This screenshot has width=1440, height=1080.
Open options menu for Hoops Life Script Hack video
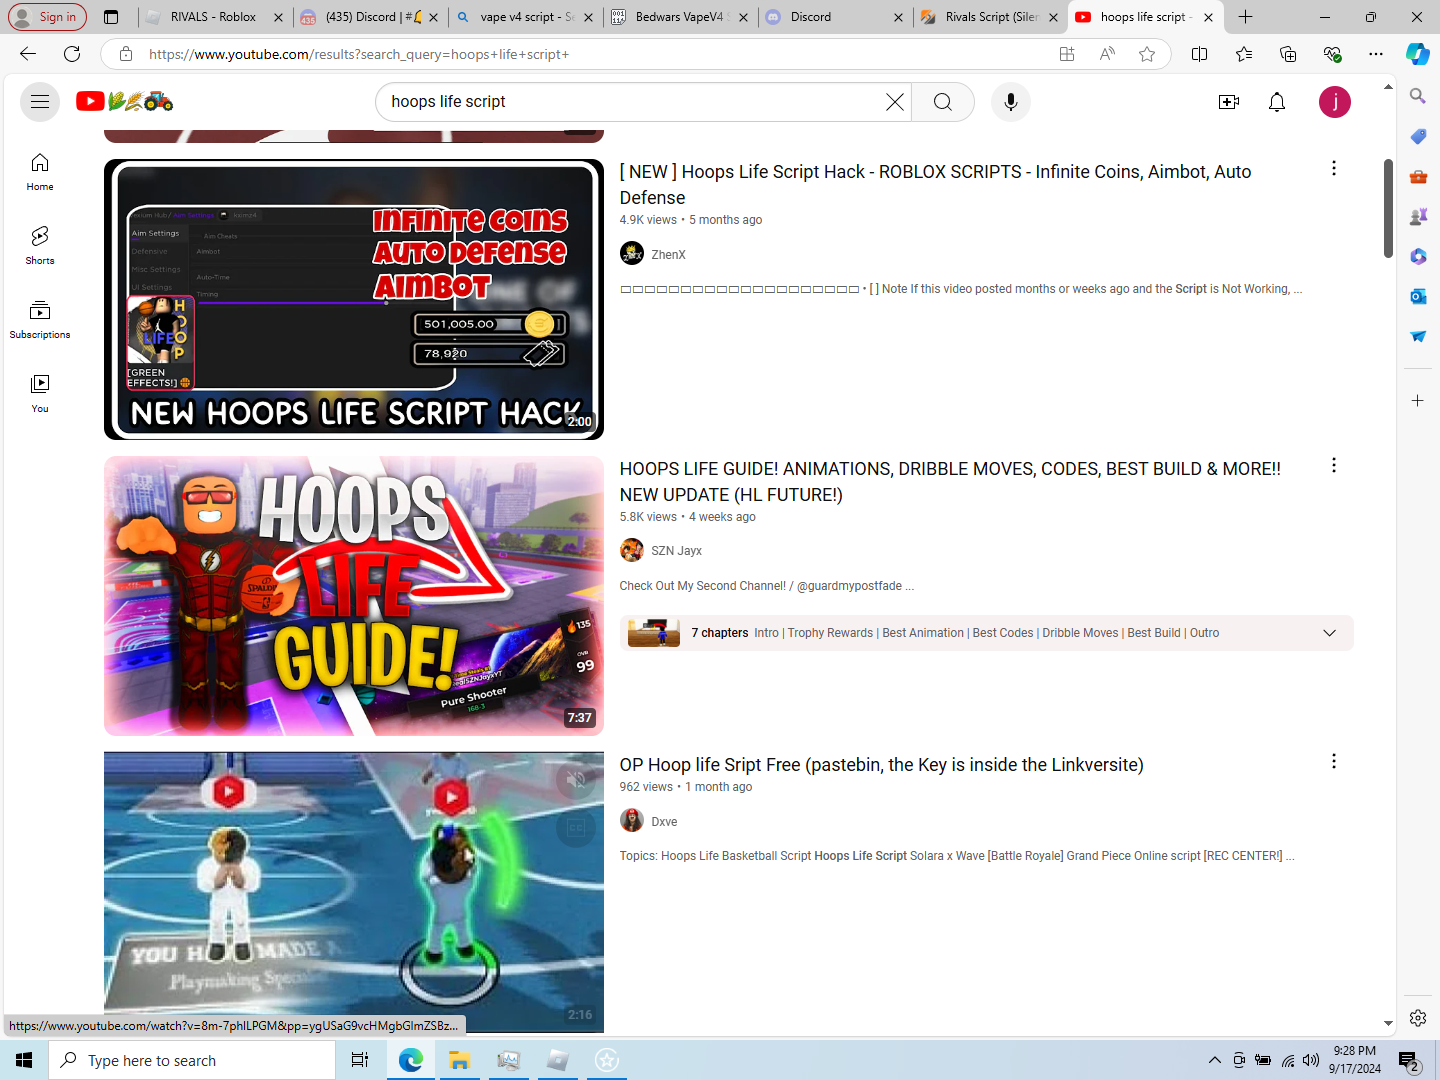[x=1333, y=169]
